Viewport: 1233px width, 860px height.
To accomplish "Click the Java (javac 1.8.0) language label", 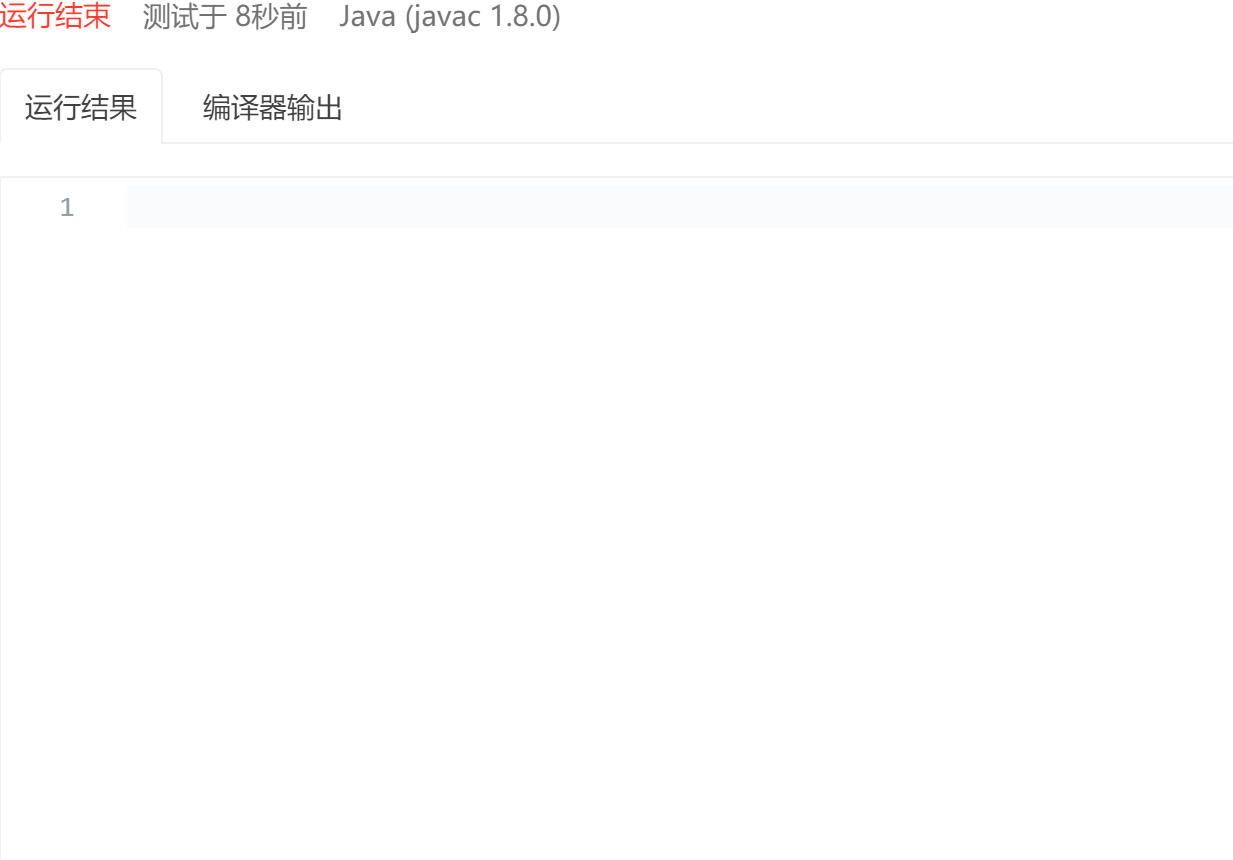I will [449, 17].
